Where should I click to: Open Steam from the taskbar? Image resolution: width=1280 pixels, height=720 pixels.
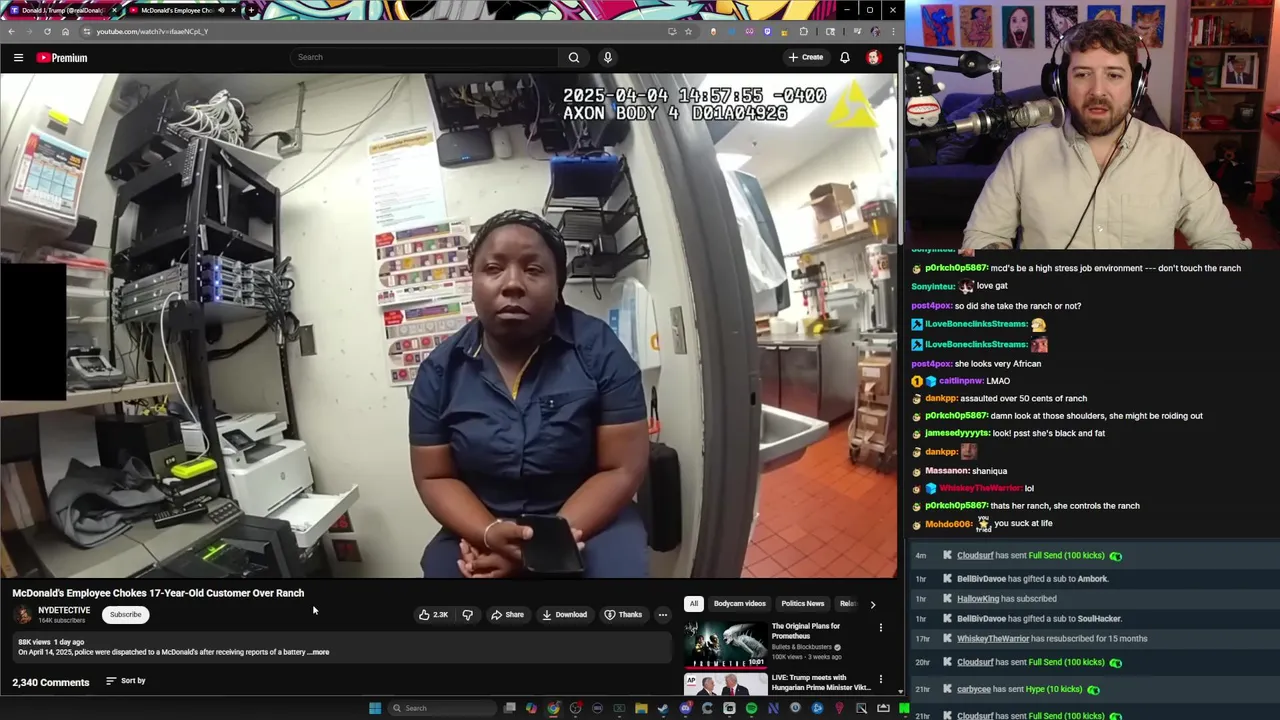coord(663,708)
